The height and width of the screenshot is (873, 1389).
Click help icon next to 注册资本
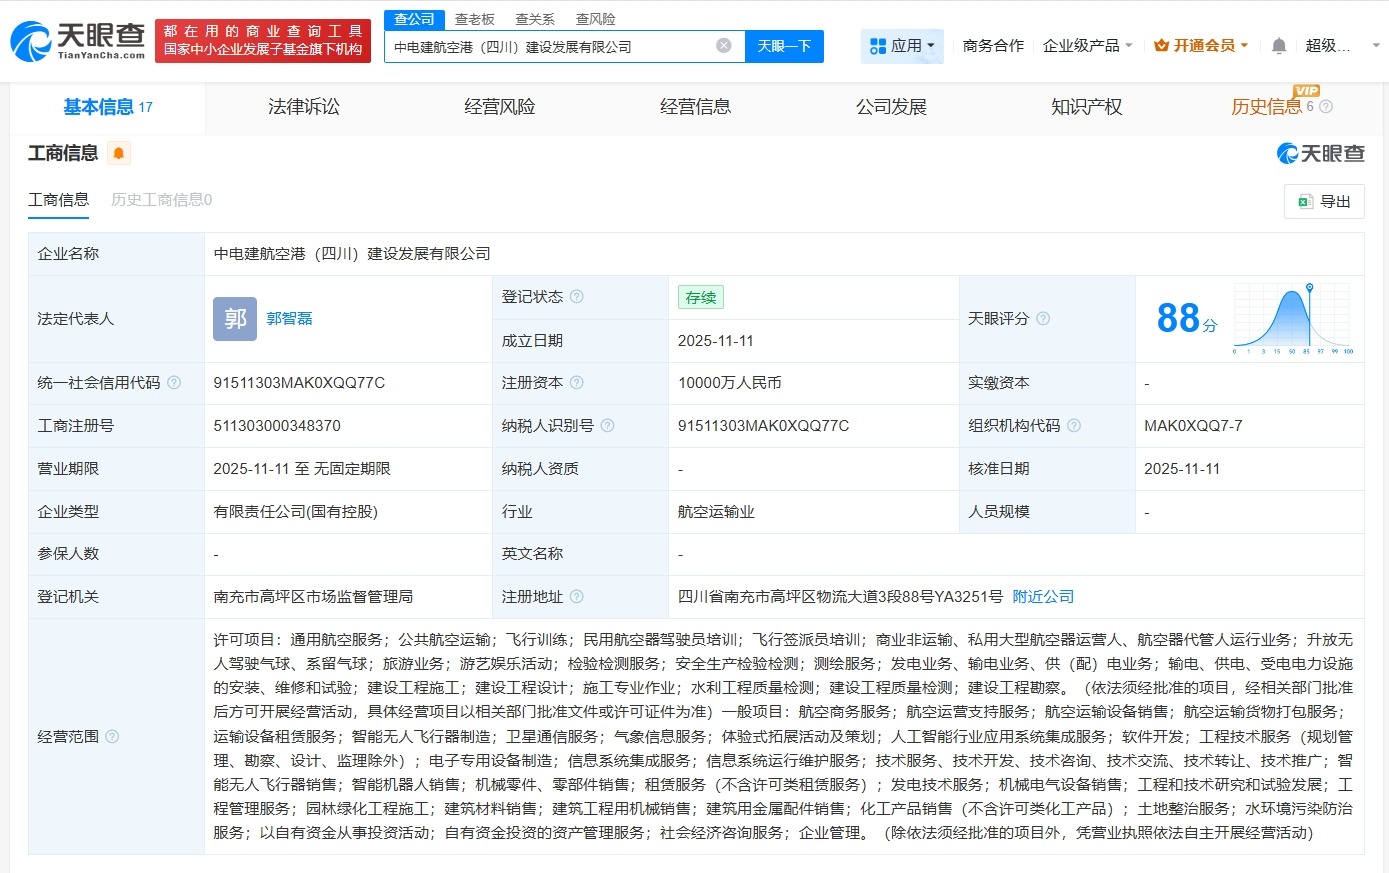tap(577, 383)
